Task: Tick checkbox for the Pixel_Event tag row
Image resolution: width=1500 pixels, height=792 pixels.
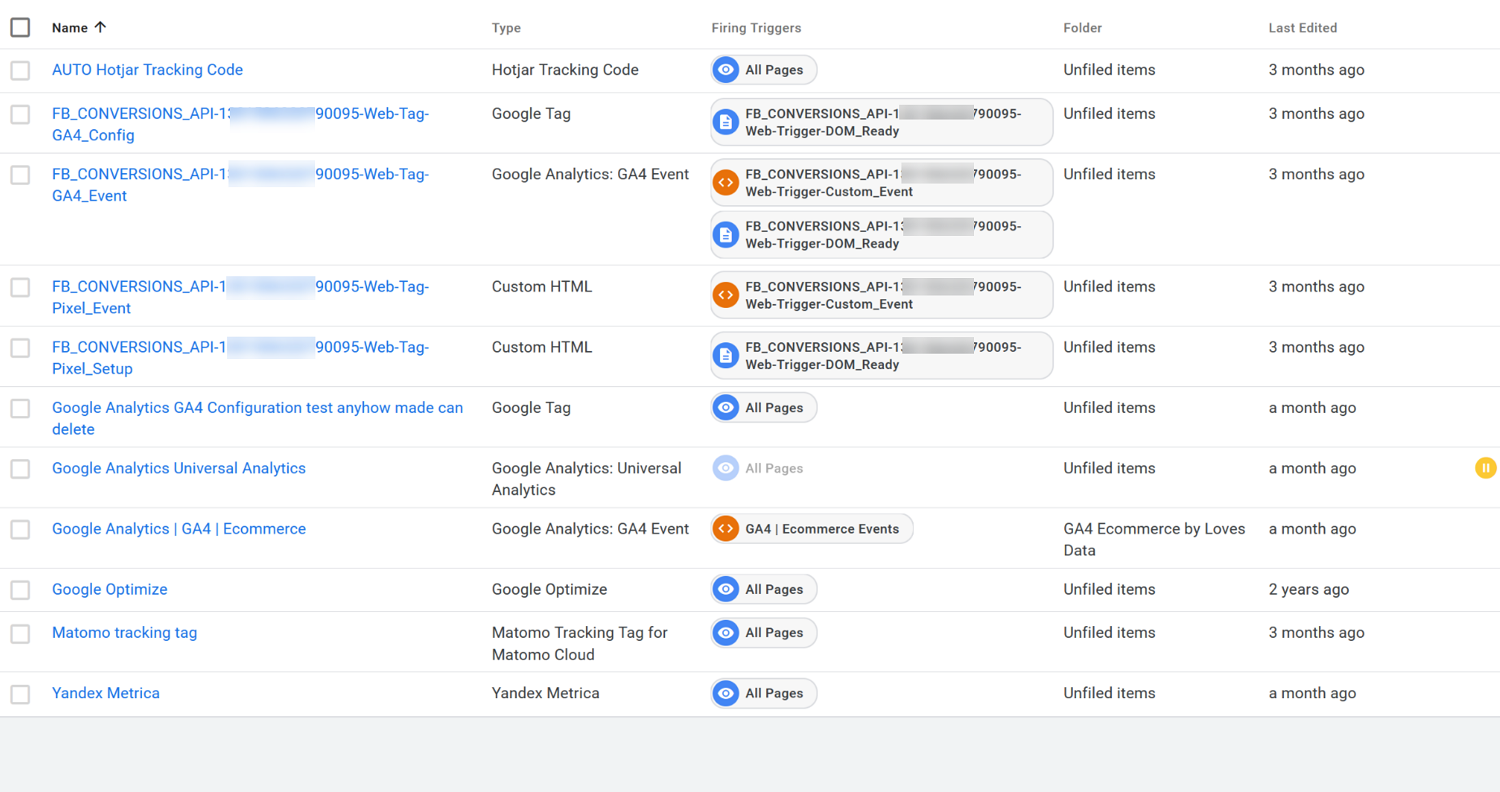Action: [x=20, y=287]
